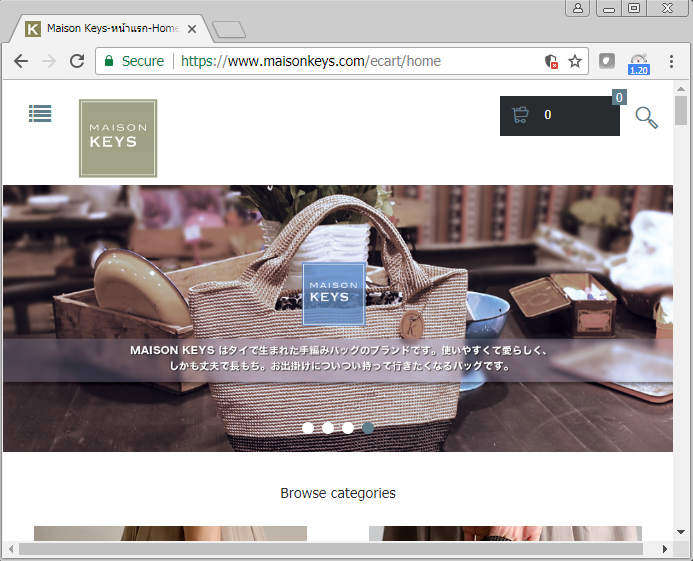
Task: Click the green Secure padlock icon
Action: point(109,61)
